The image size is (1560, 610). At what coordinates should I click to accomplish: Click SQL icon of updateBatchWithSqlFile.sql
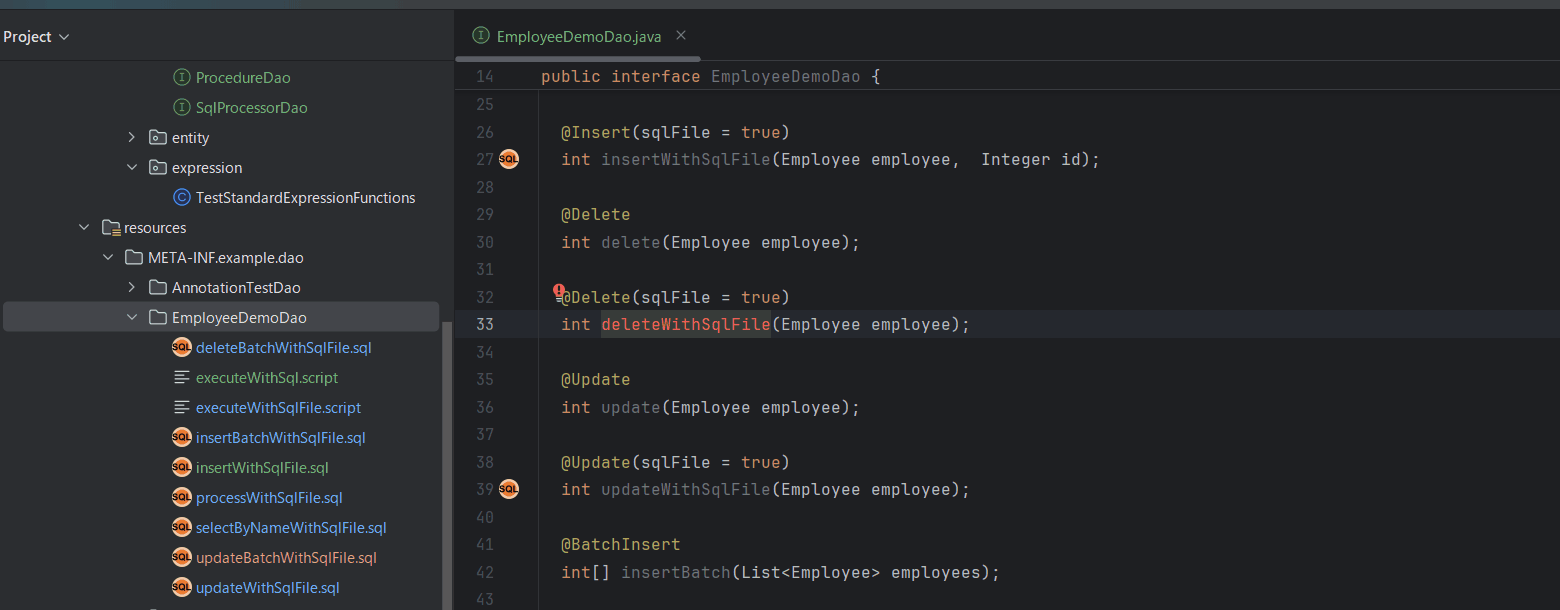coord(181,557)
